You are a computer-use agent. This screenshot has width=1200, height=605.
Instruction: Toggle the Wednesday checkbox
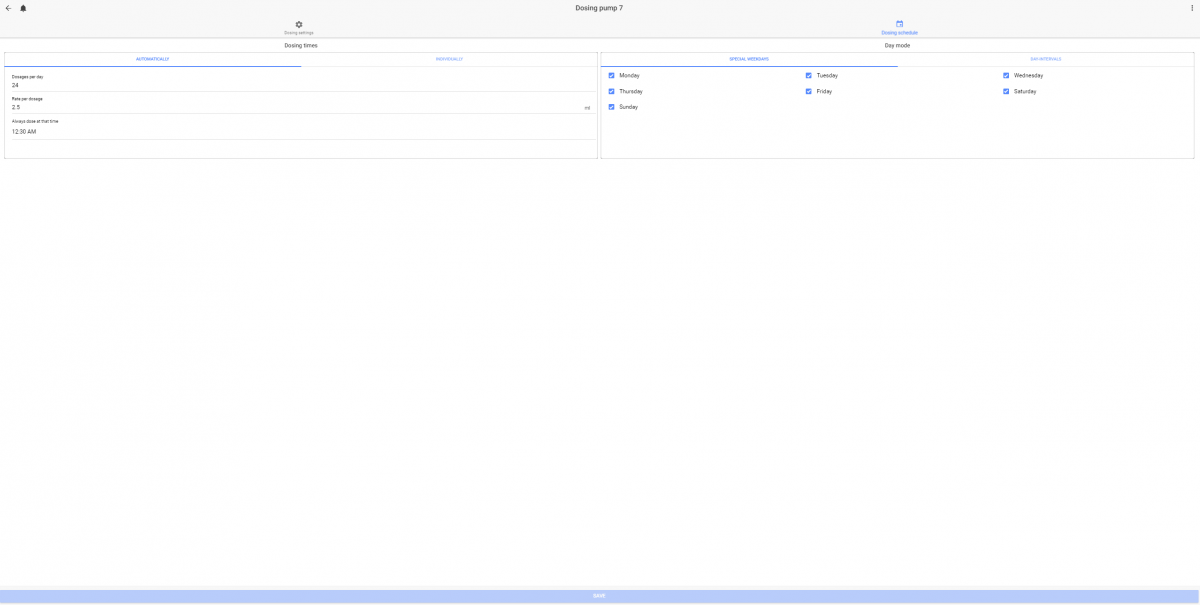(1006, 75)
